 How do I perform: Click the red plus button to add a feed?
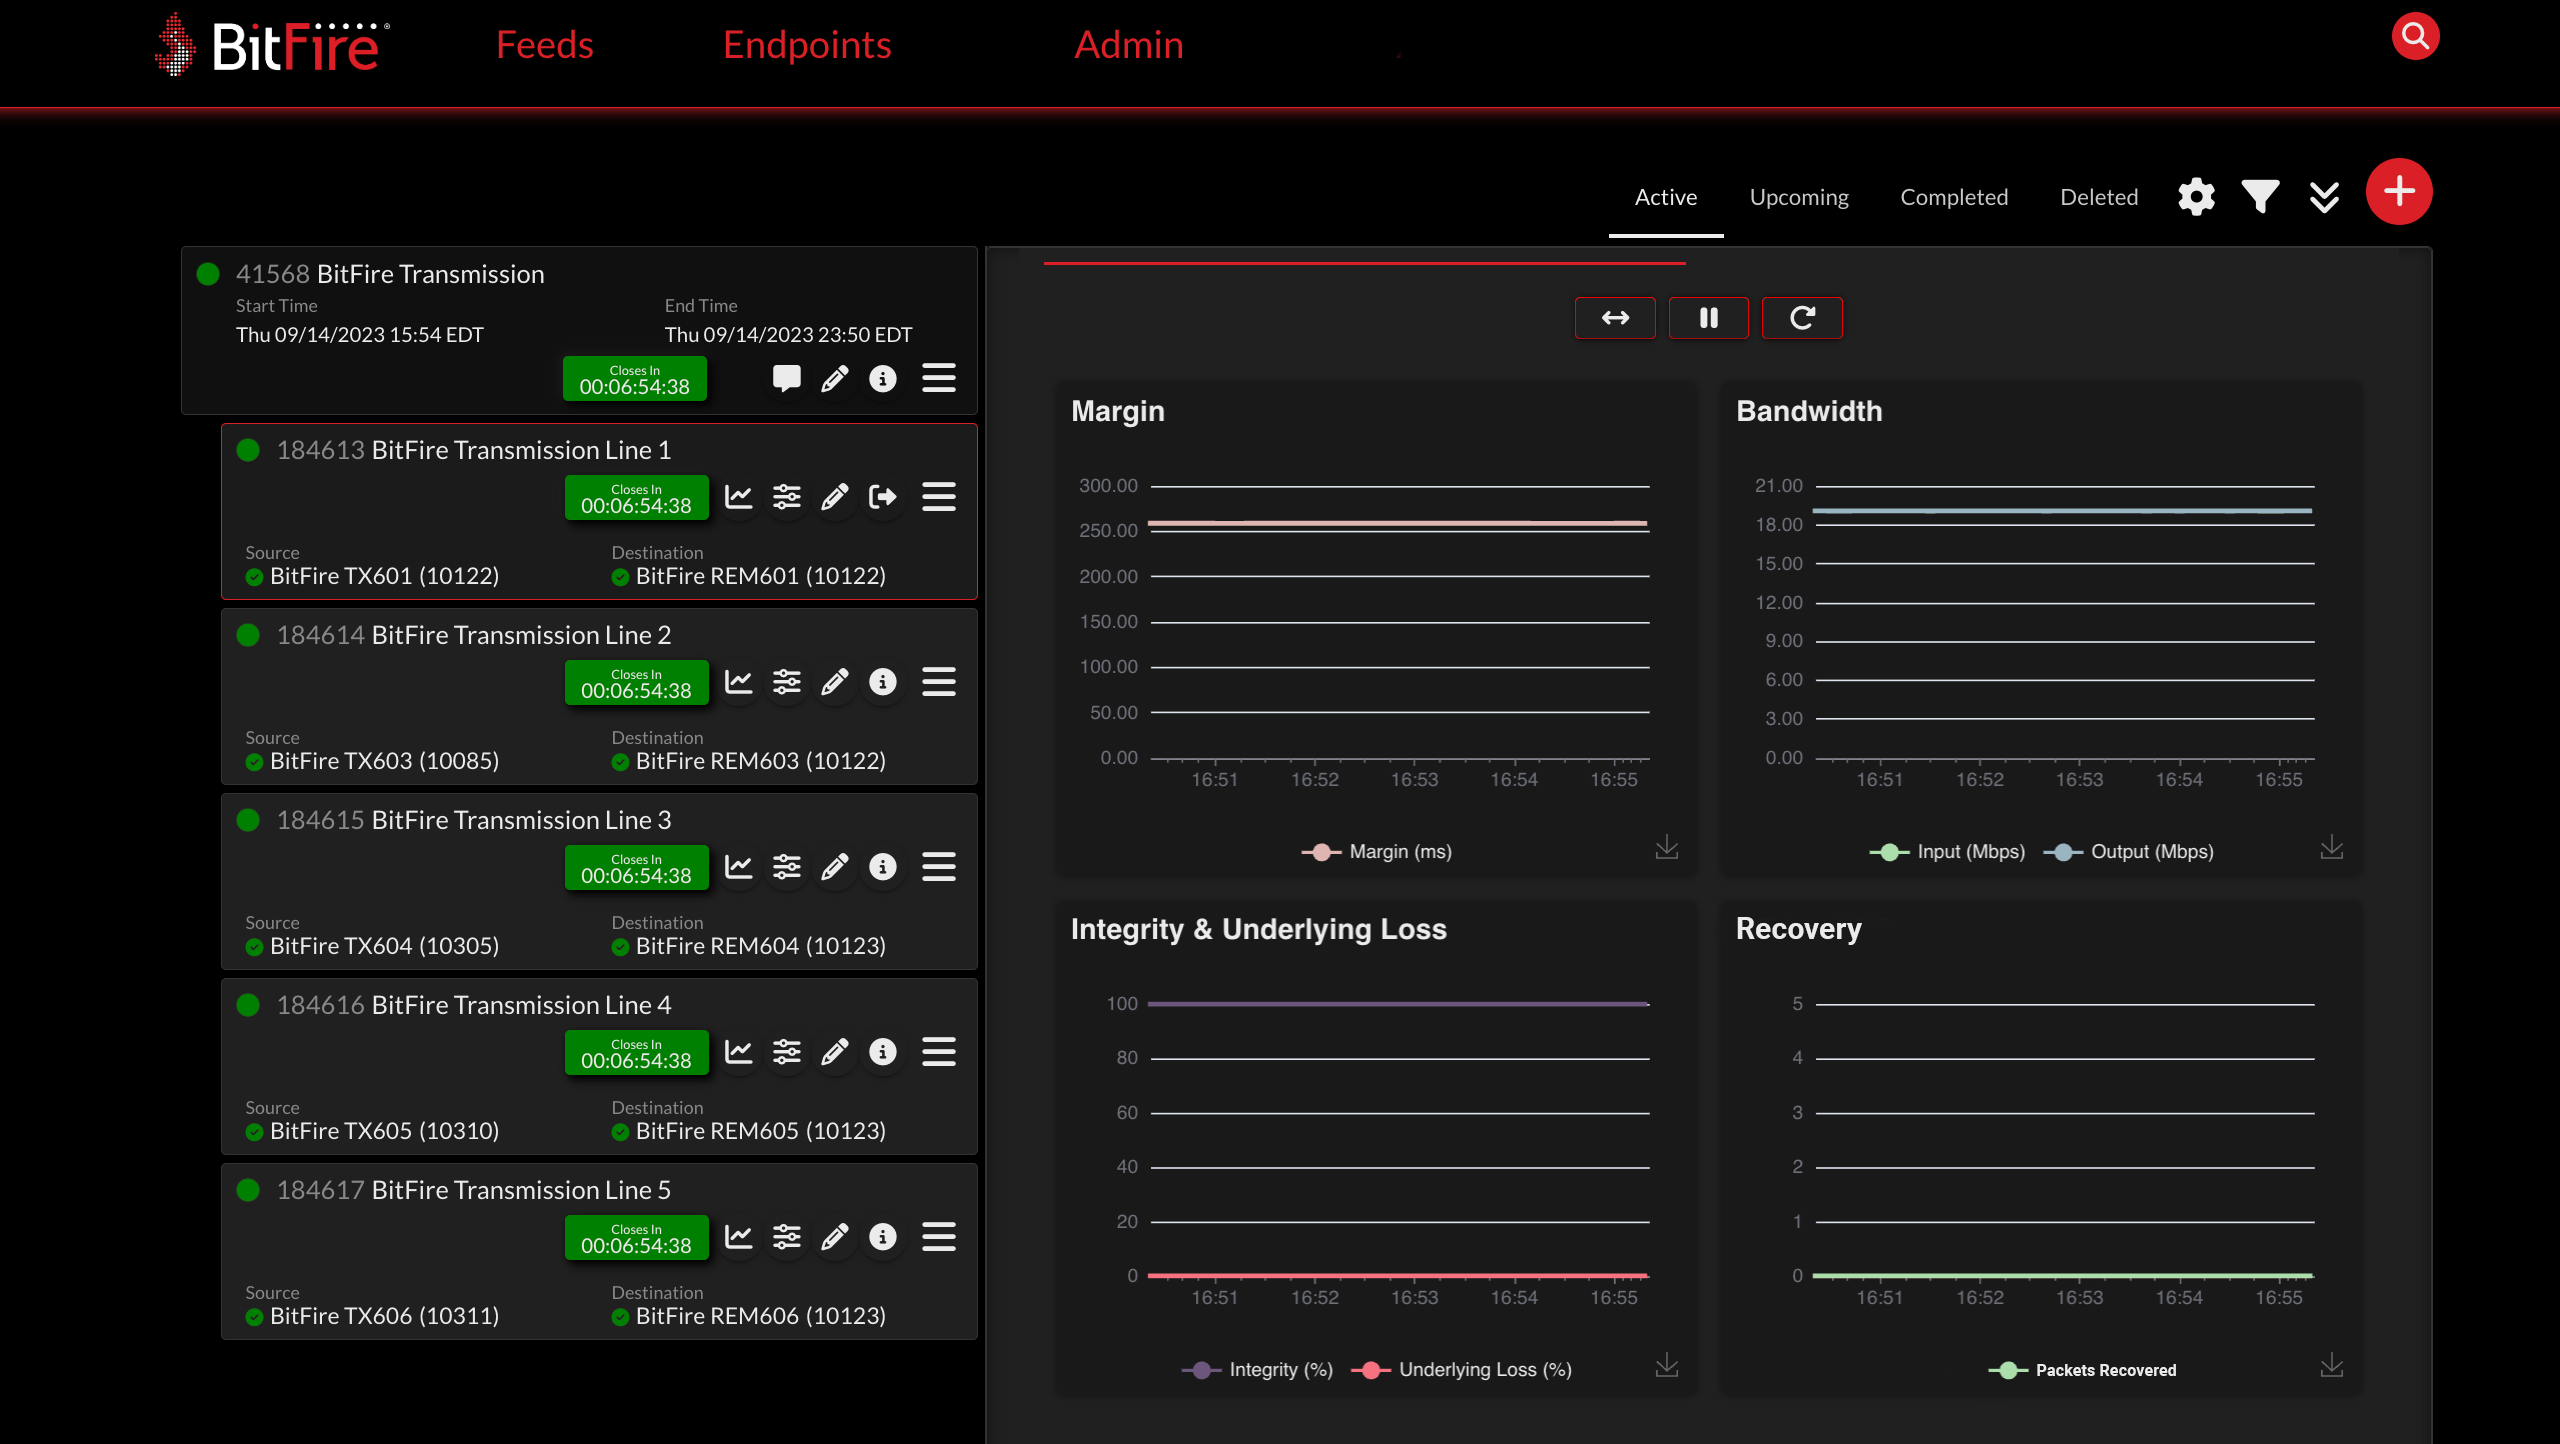(2399, 191)
